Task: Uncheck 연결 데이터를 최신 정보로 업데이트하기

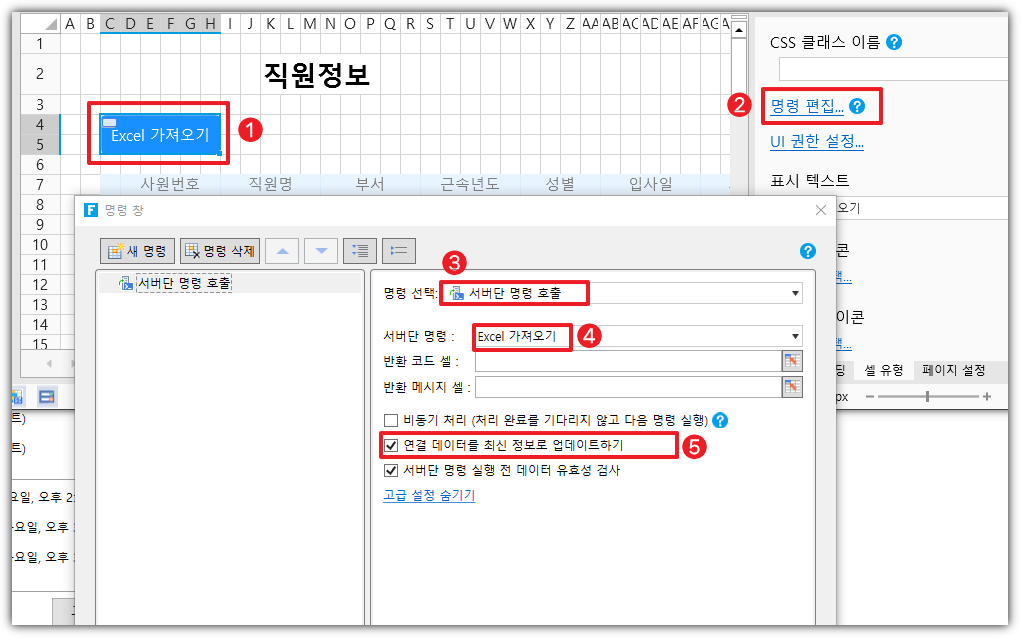Action: coord(391,445)
